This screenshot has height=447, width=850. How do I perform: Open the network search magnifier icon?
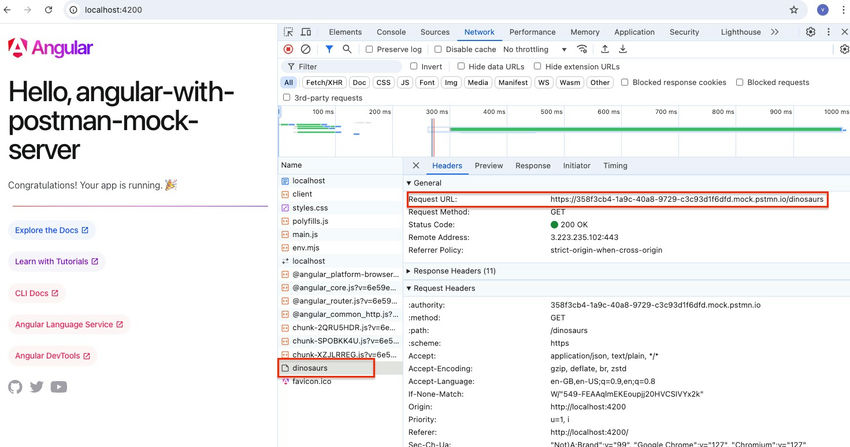pyautogui.click(x=347, y=49)
